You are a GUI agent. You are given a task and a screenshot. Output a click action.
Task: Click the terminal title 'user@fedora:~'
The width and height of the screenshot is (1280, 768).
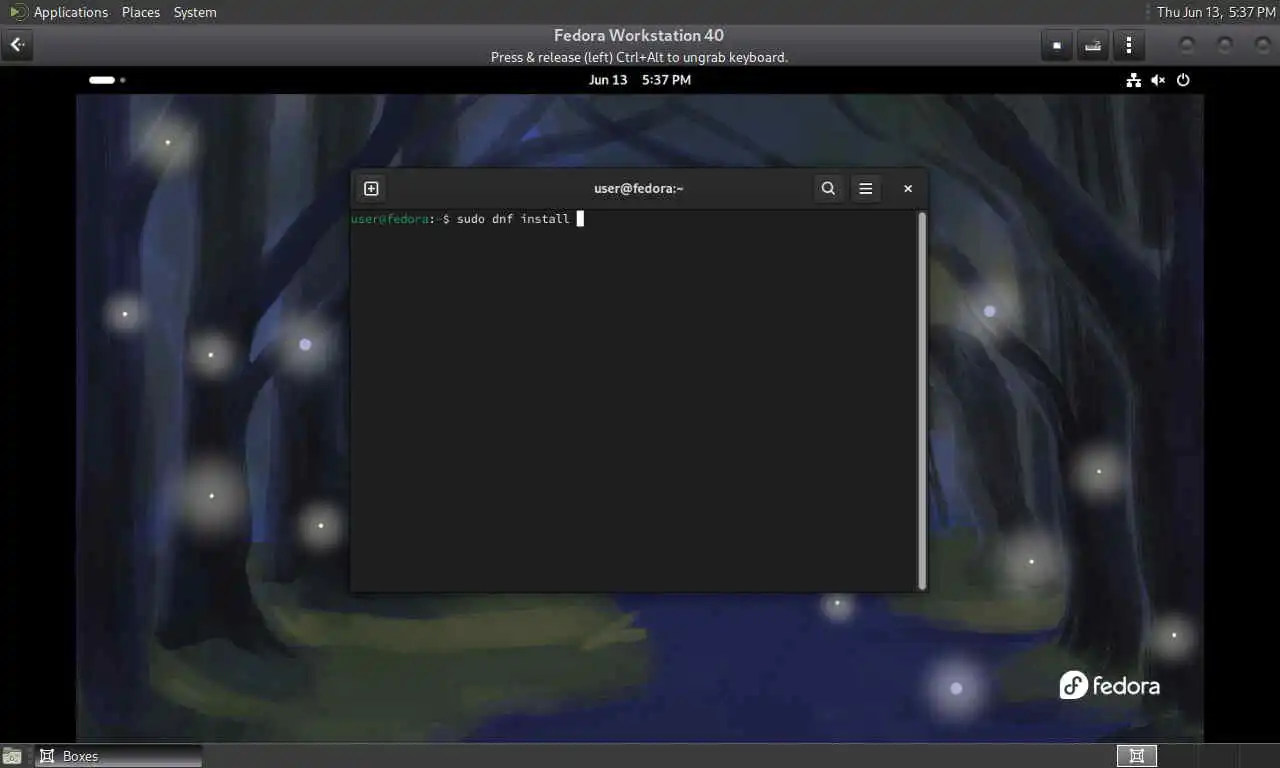pos(639,188)
